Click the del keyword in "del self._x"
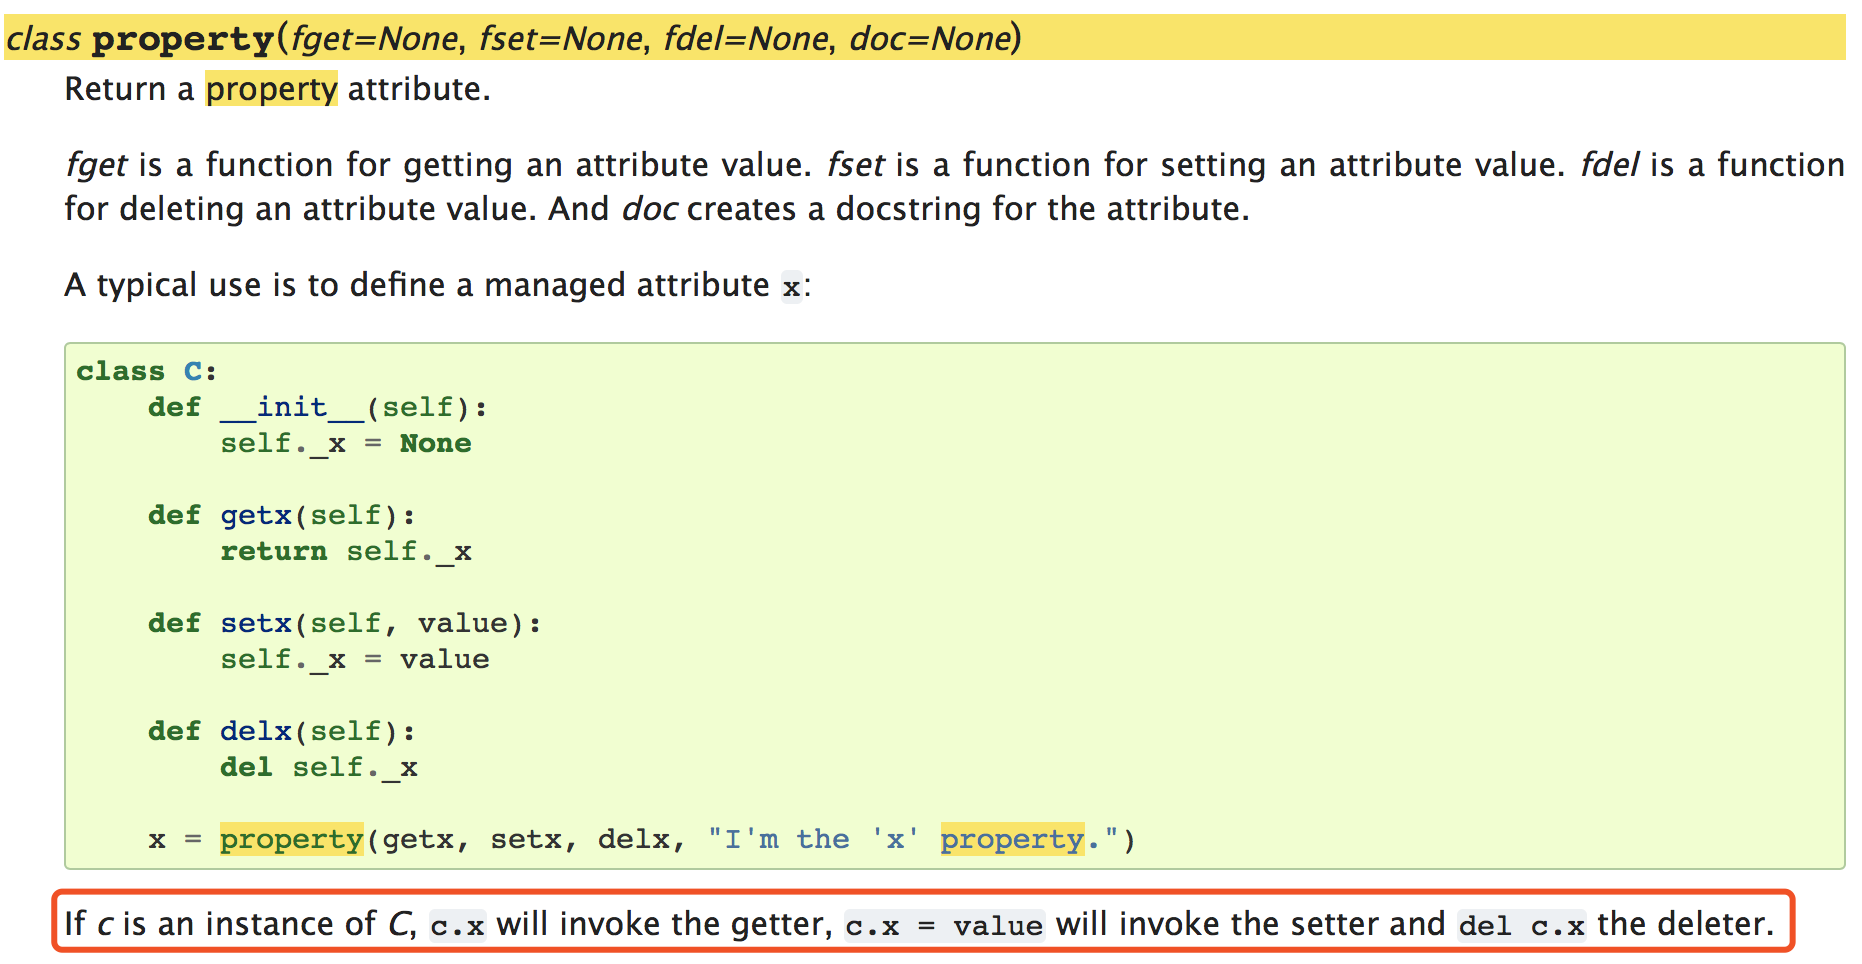Viewport: 1862px width, 964px height. pos(246,767)
